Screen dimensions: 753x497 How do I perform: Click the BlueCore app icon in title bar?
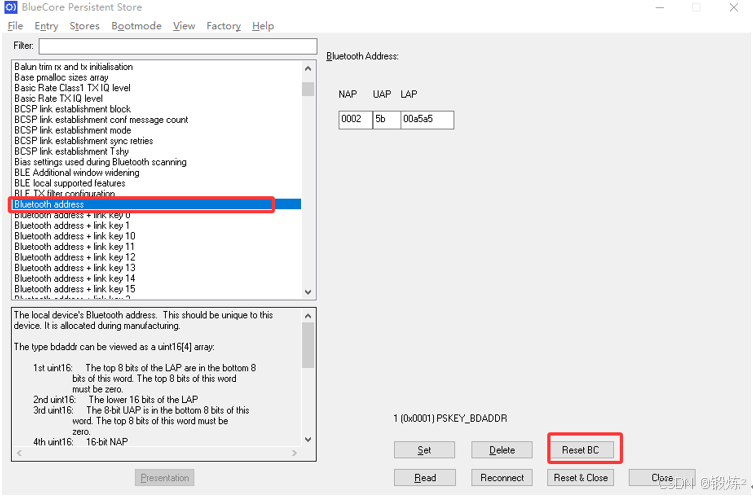click(x=11, y=7)
